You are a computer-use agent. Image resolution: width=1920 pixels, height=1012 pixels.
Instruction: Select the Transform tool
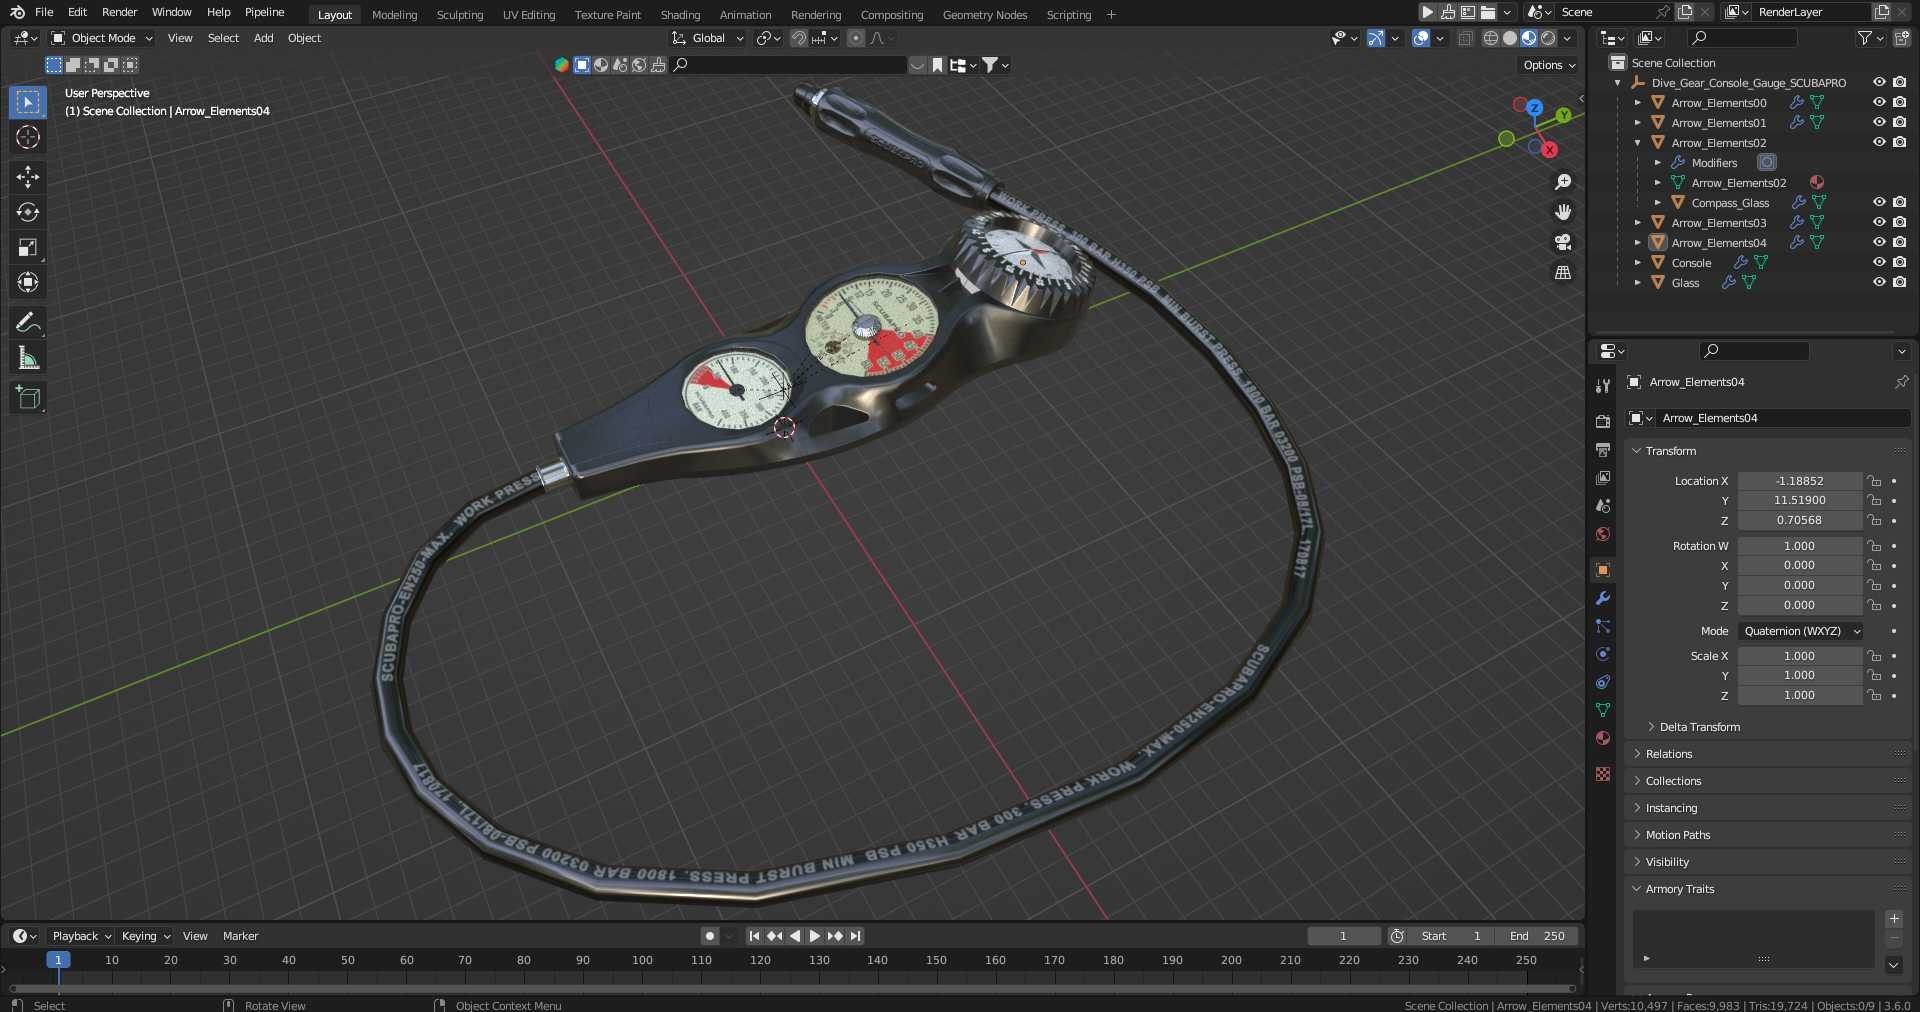28,282
